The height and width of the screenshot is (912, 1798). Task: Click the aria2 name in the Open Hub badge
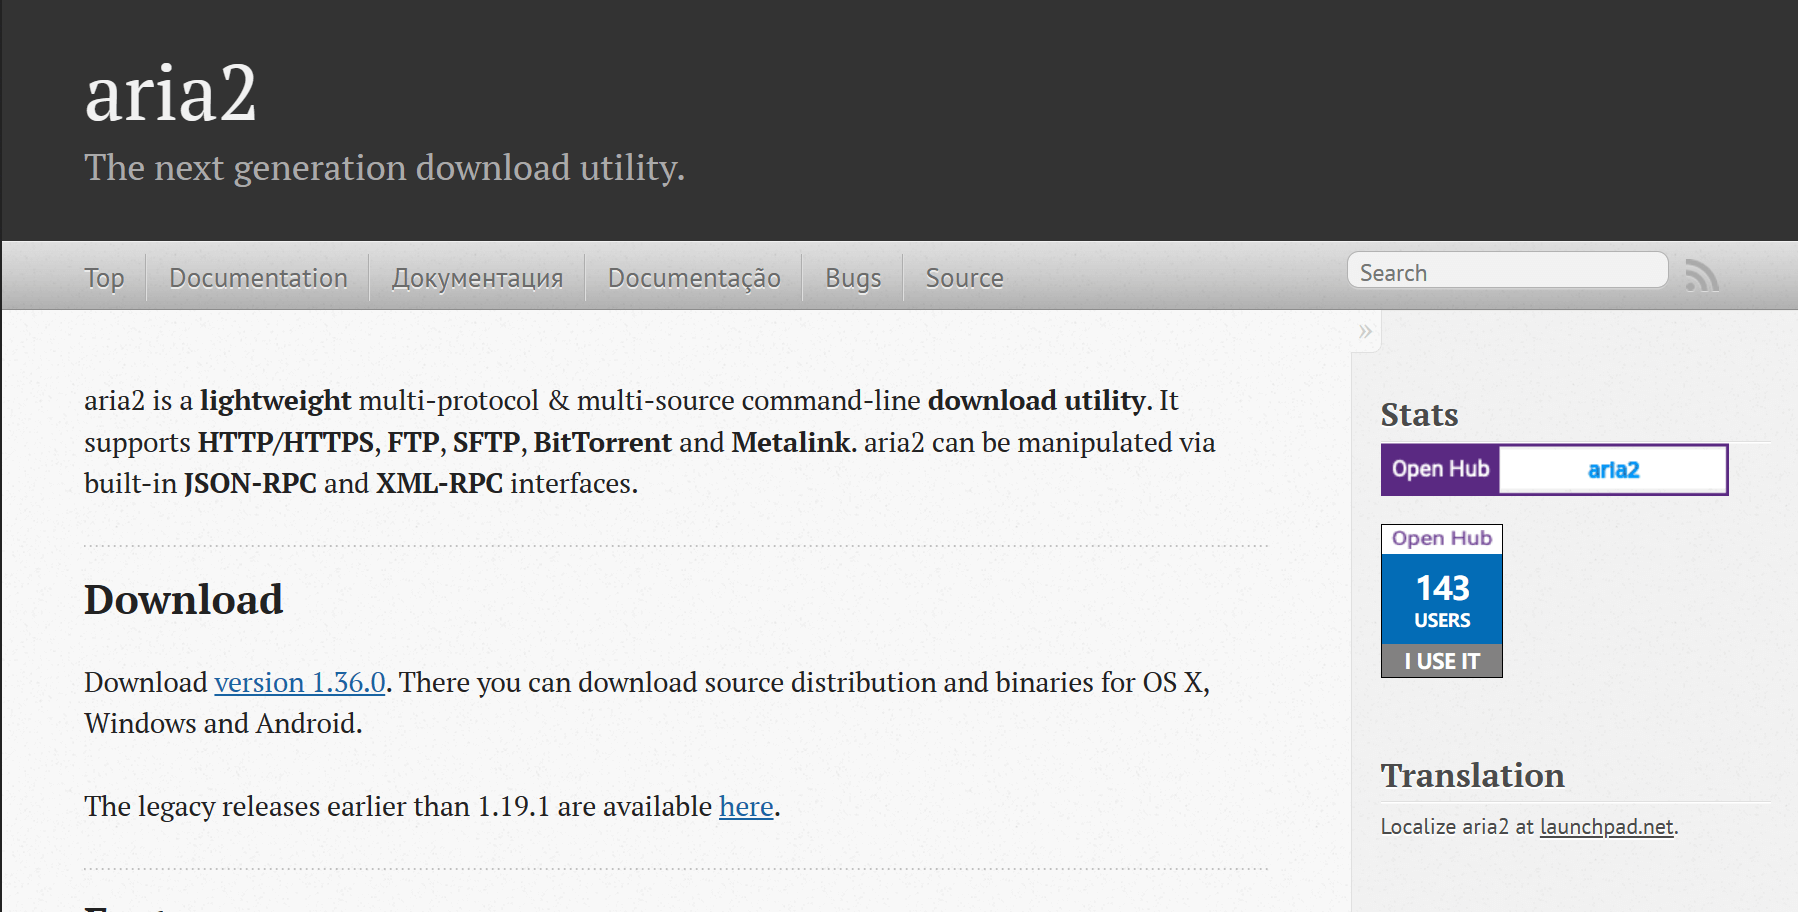coord(1613,470)
